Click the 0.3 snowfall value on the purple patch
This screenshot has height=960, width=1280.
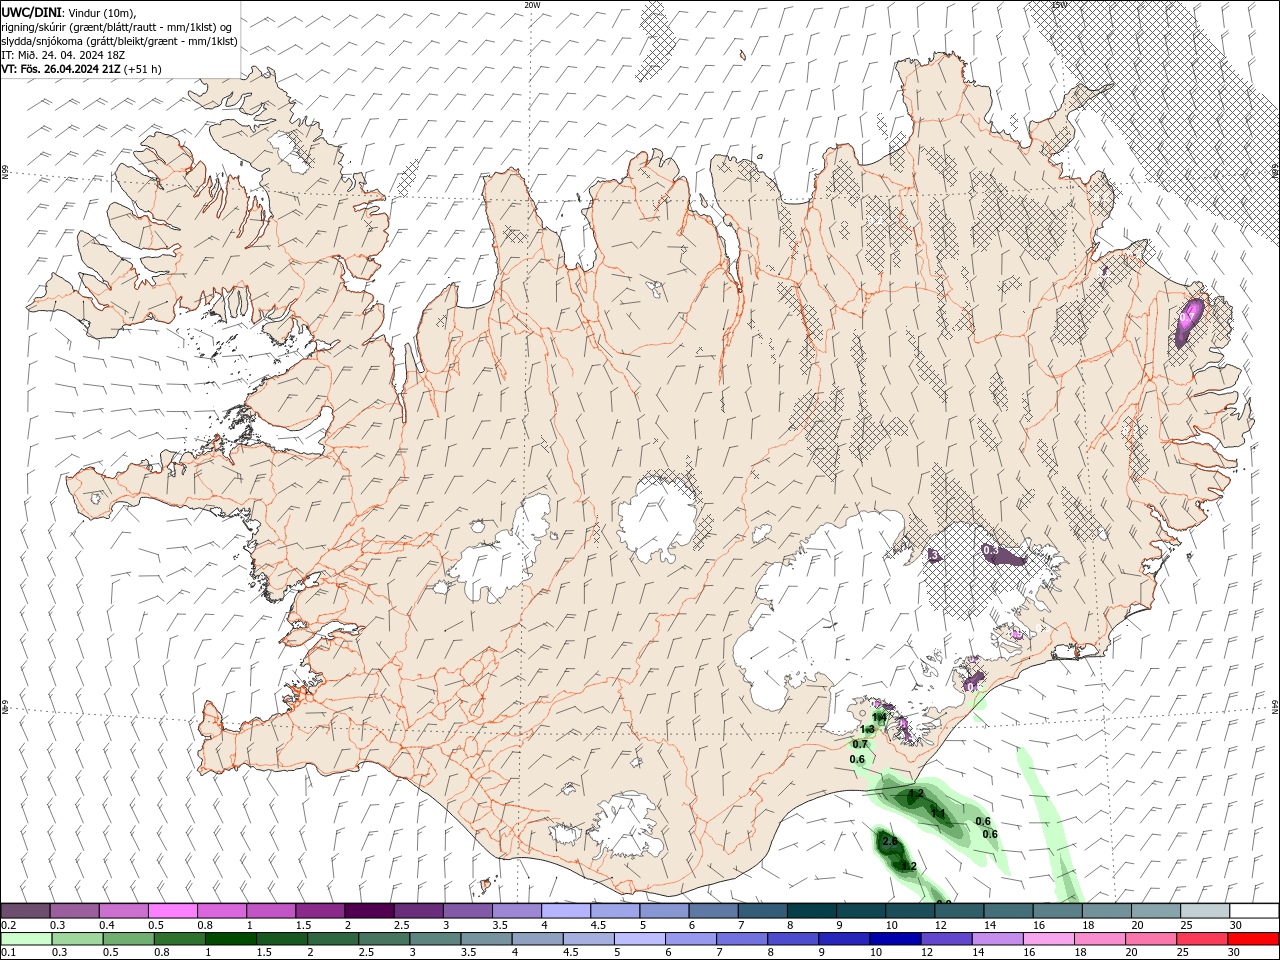point(991,550)
